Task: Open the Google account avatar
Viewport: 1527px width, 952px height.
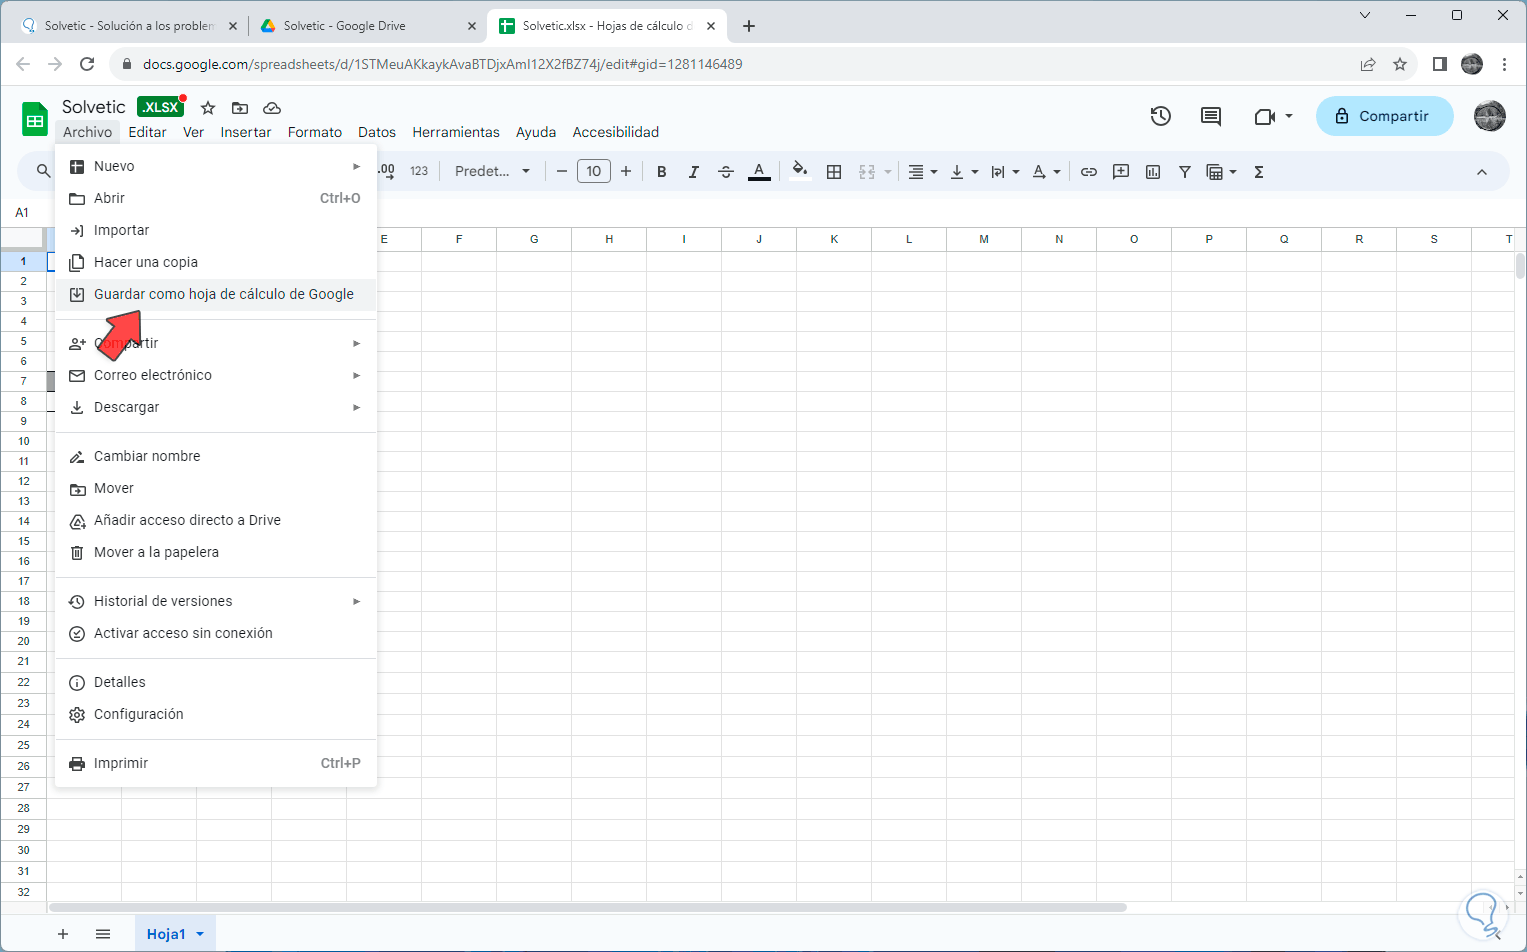Action: (x=1490, y=116)
